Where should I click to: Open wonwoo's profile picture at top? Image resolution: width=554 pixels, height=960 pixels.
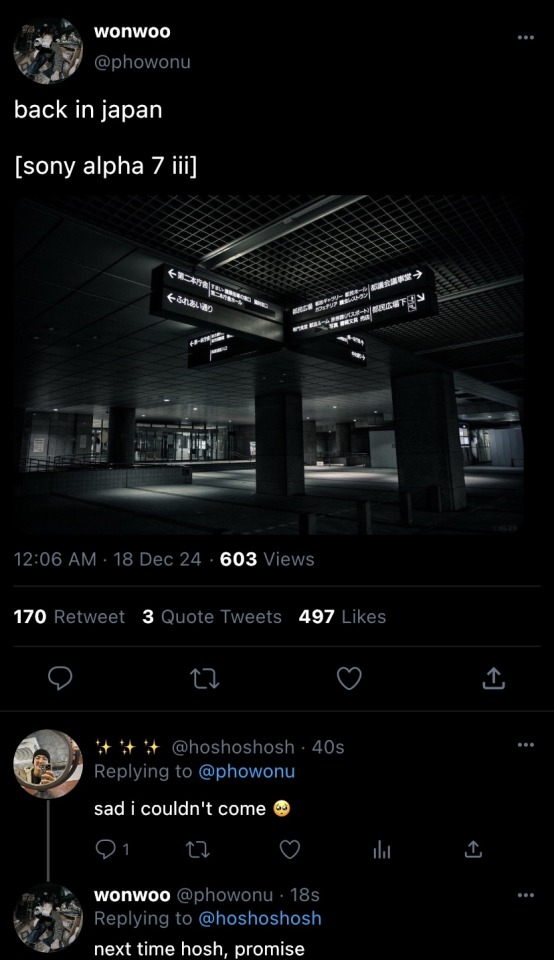[x=48, y=50]
